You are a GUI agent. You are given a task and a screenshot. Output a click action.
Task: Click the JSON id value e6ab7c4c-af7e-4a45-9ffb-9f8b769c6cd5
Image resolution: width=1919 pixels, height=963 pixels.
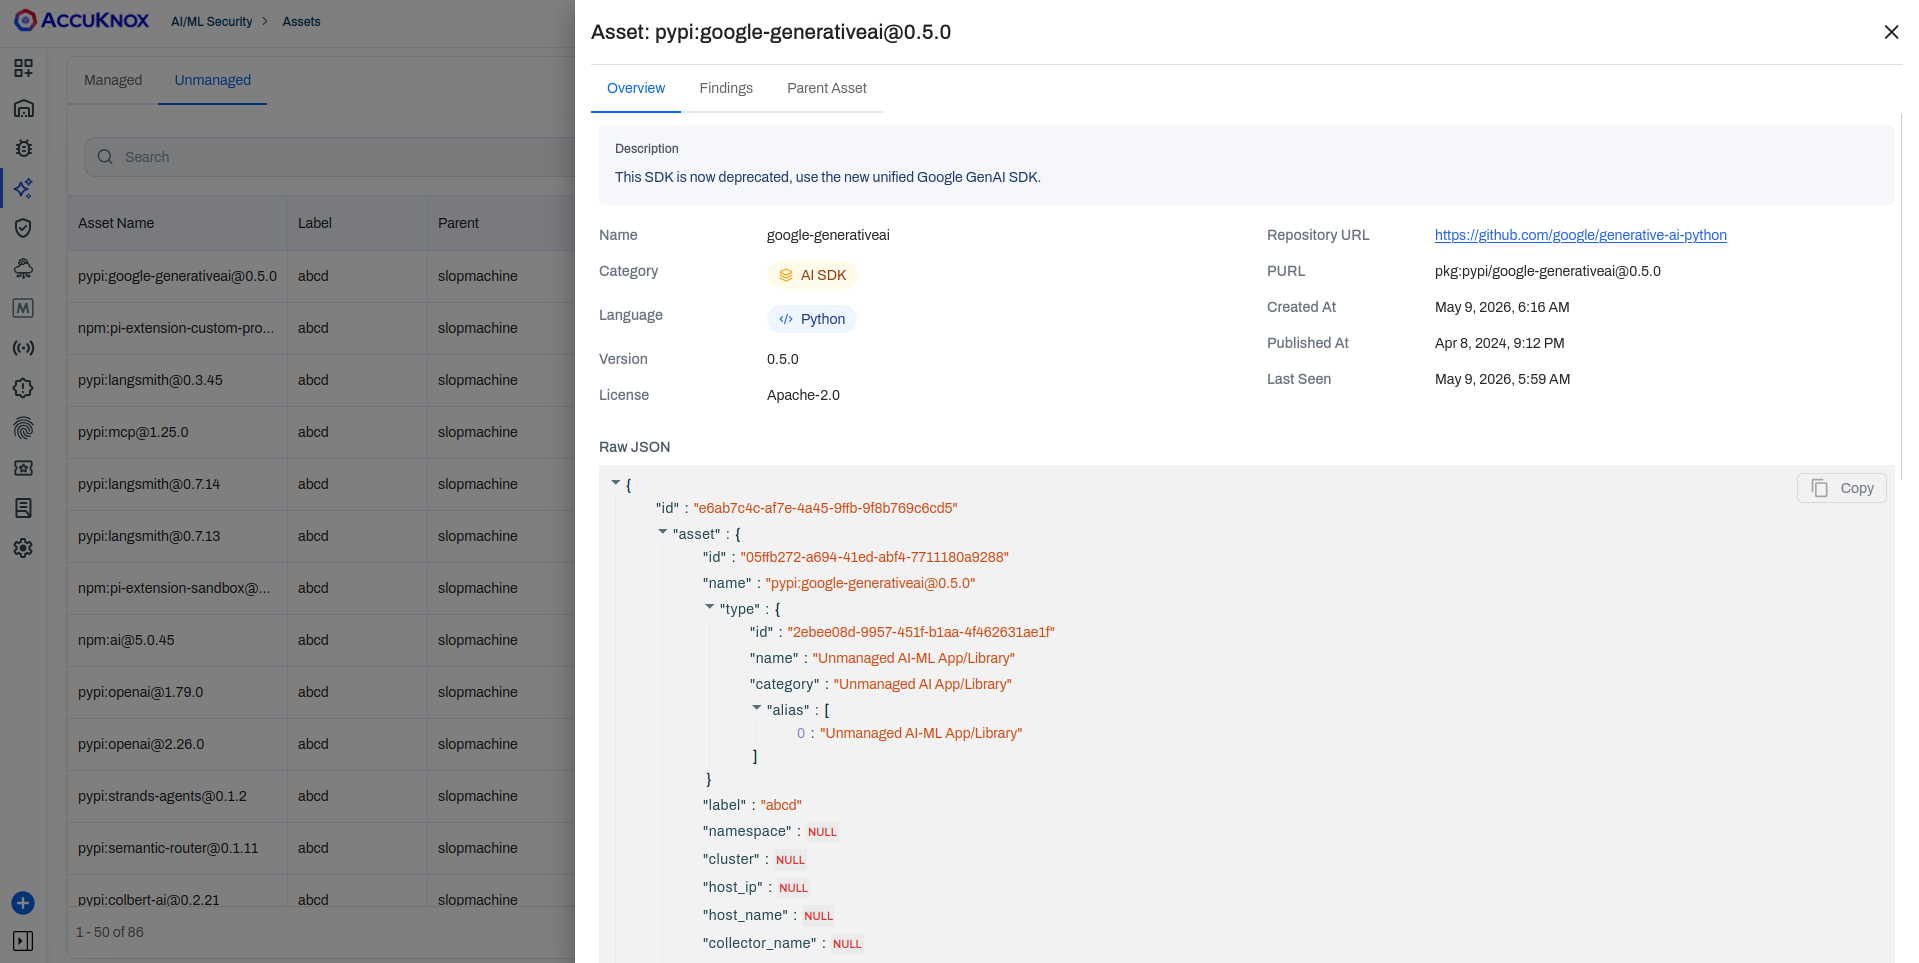825,508
